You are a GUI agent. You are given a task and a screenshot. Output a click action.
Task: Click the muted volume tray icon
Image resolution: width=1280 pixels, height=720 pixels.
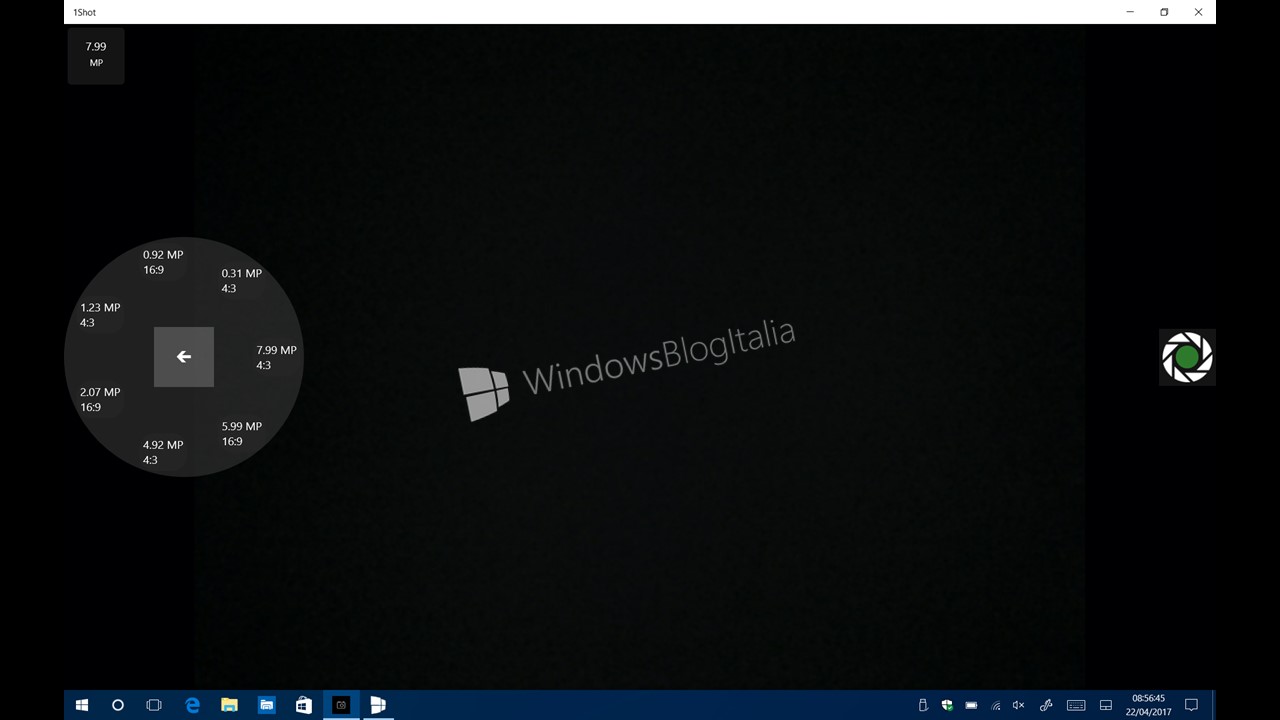point(1019,705)
